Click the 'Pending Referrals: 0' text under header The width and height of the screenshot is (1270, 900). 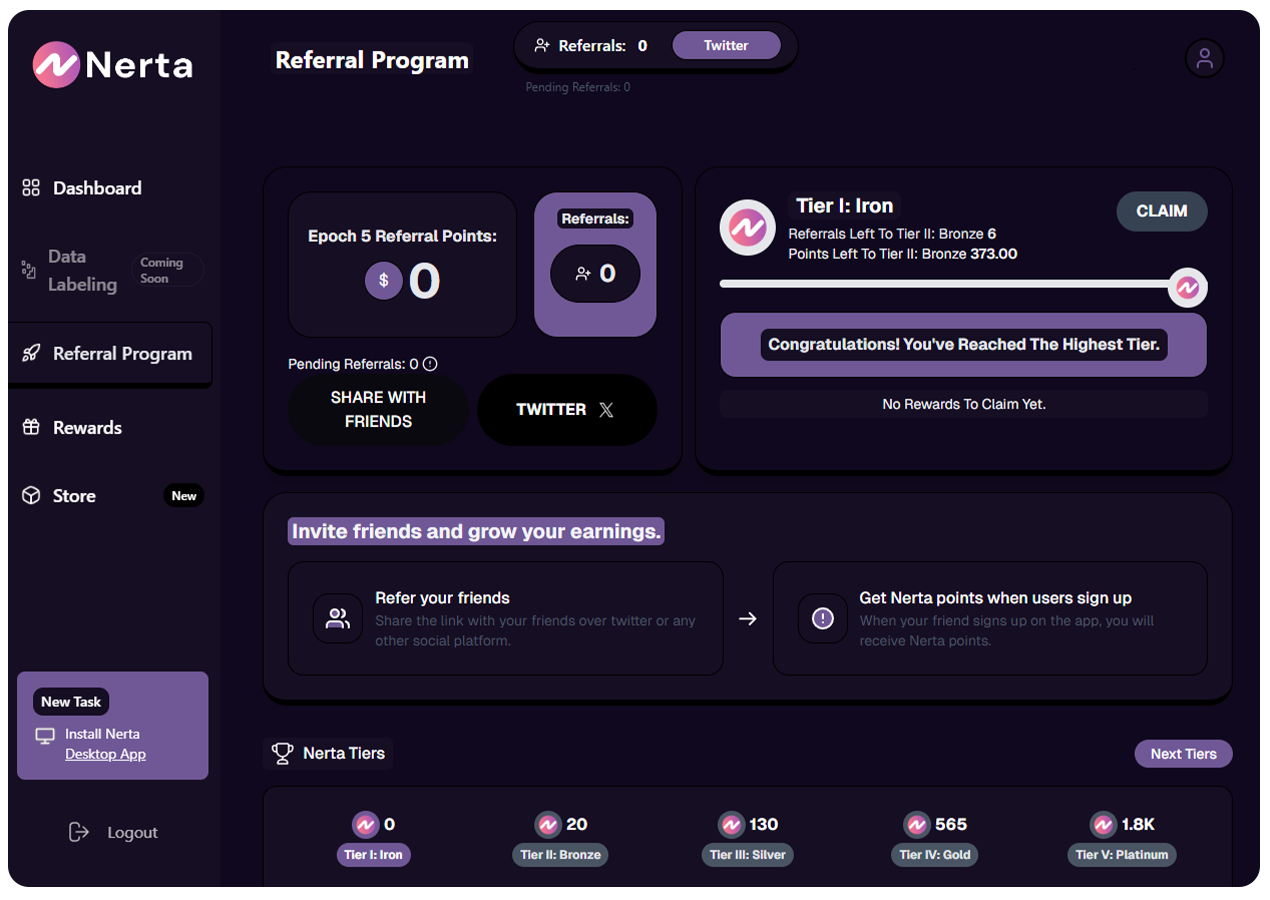[x=578, y=88]
